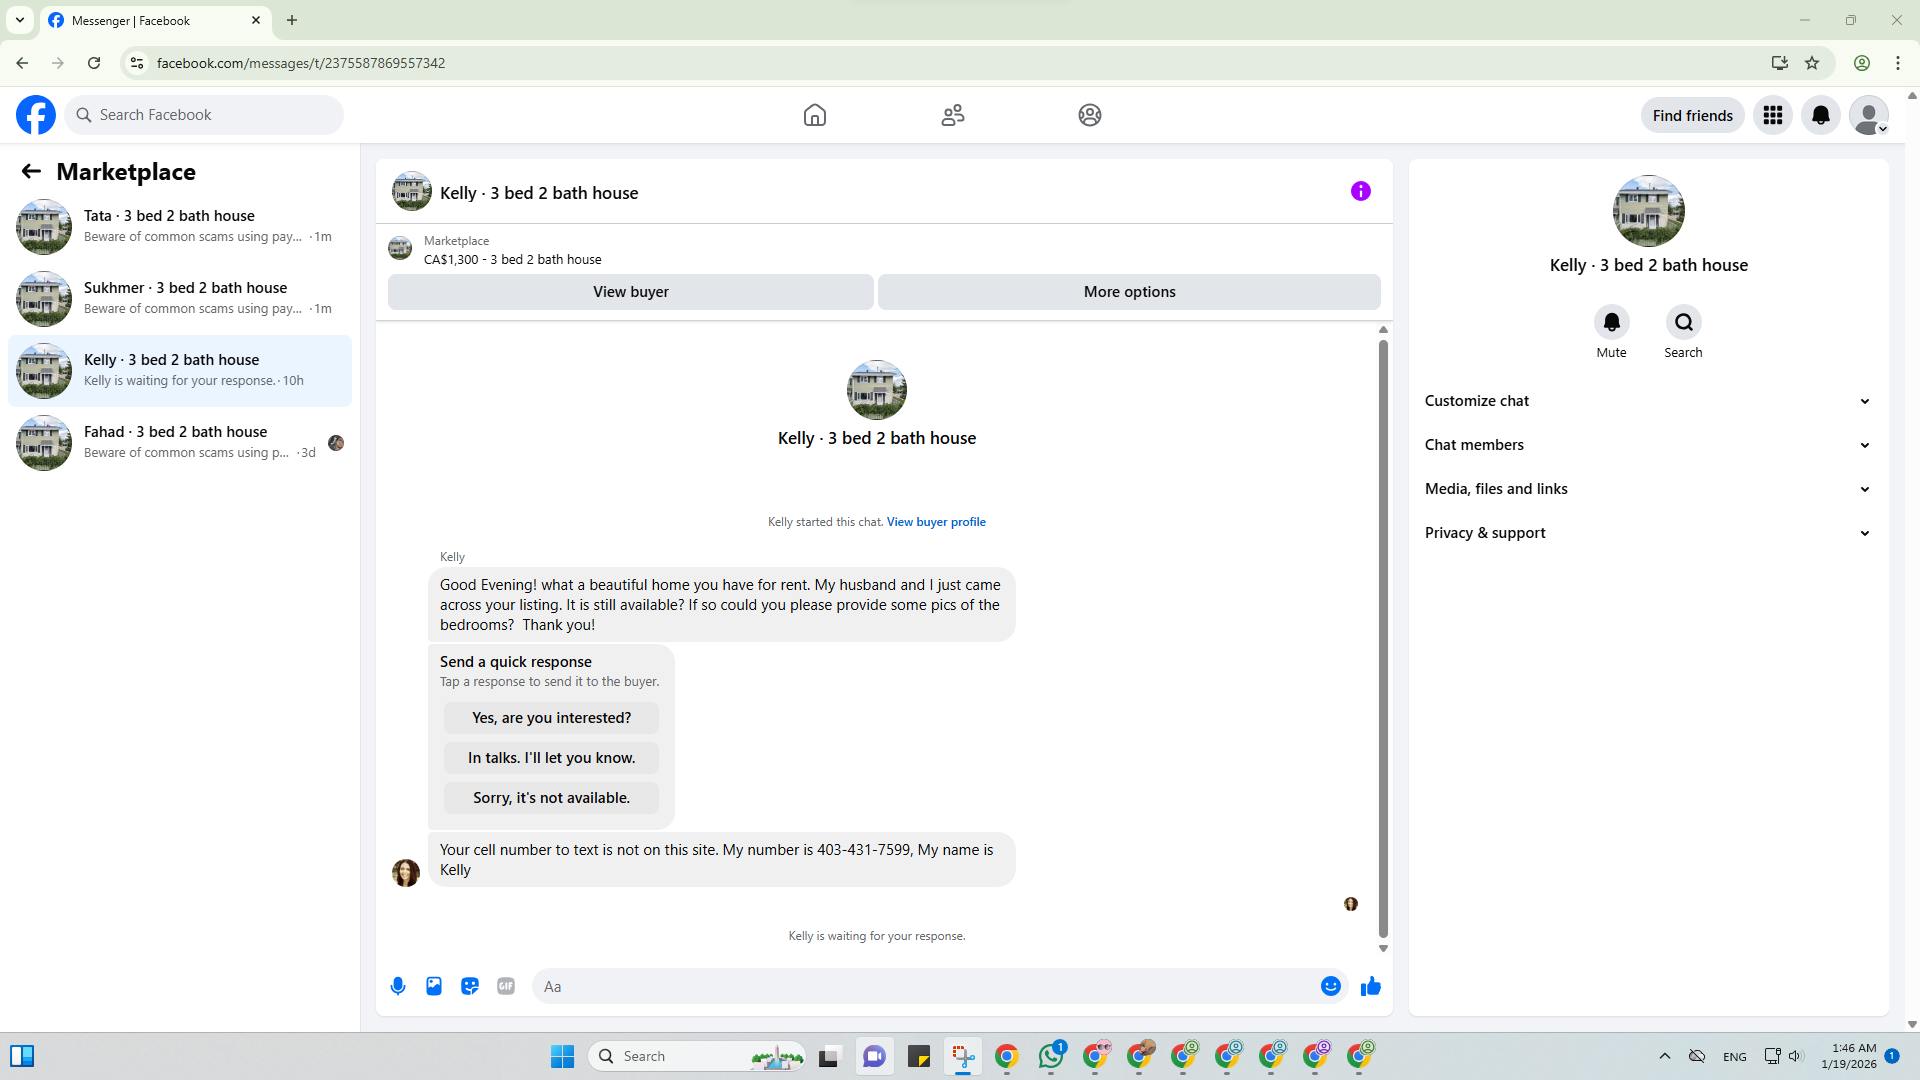This screenshot has width=1920, height=1080.
Task: Open the Facebook menu grid icon
Action: coord(1773,115)
